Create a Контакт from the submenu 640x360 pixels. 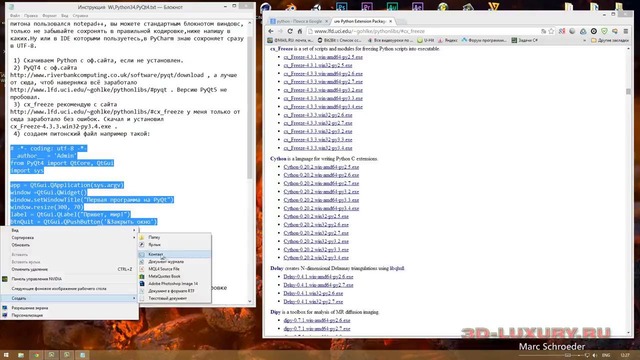click(174, 254)
